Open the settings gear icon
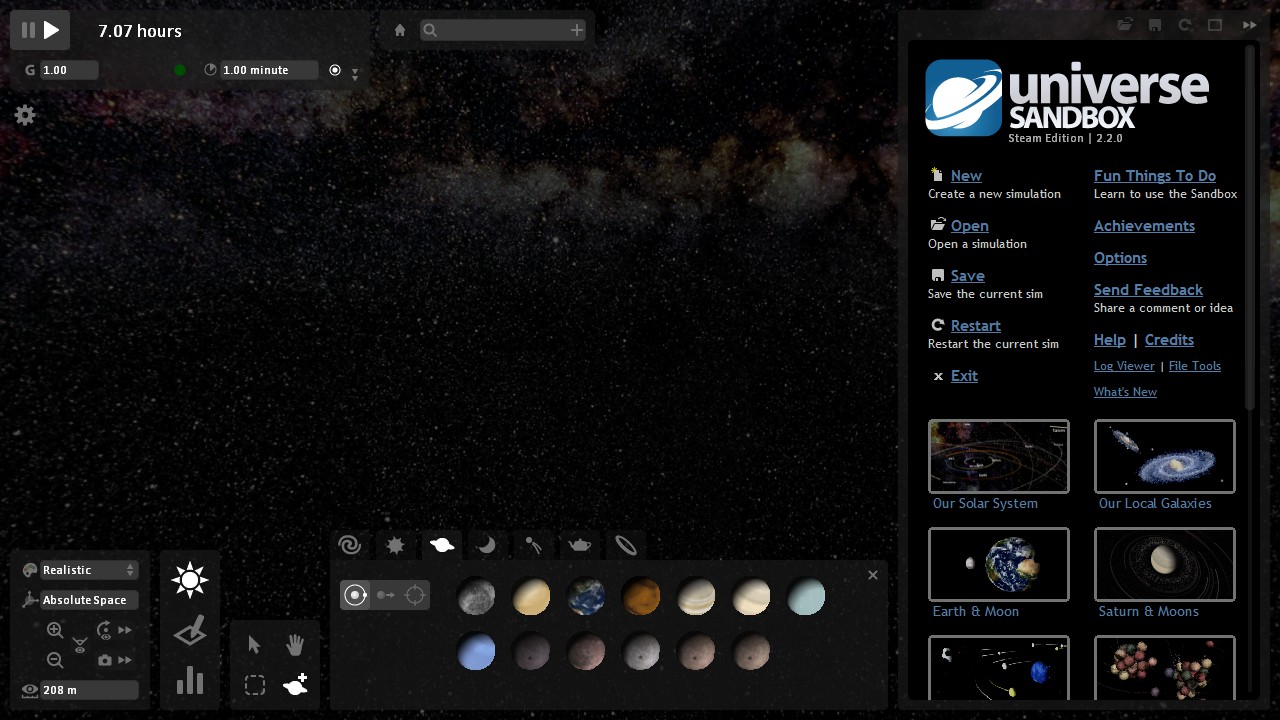Screen dimensions: 1280x720 click(x=25, y=115)
